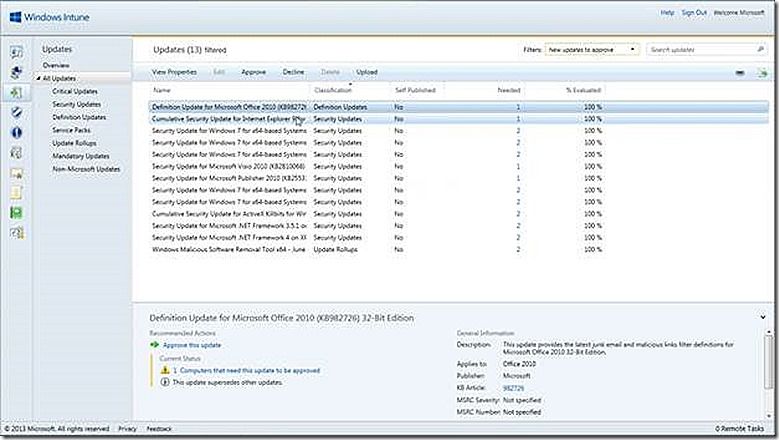This screenshot has height=440, width=779.
Task: Open the Reports workspace icon
Action: coord(16,213)
